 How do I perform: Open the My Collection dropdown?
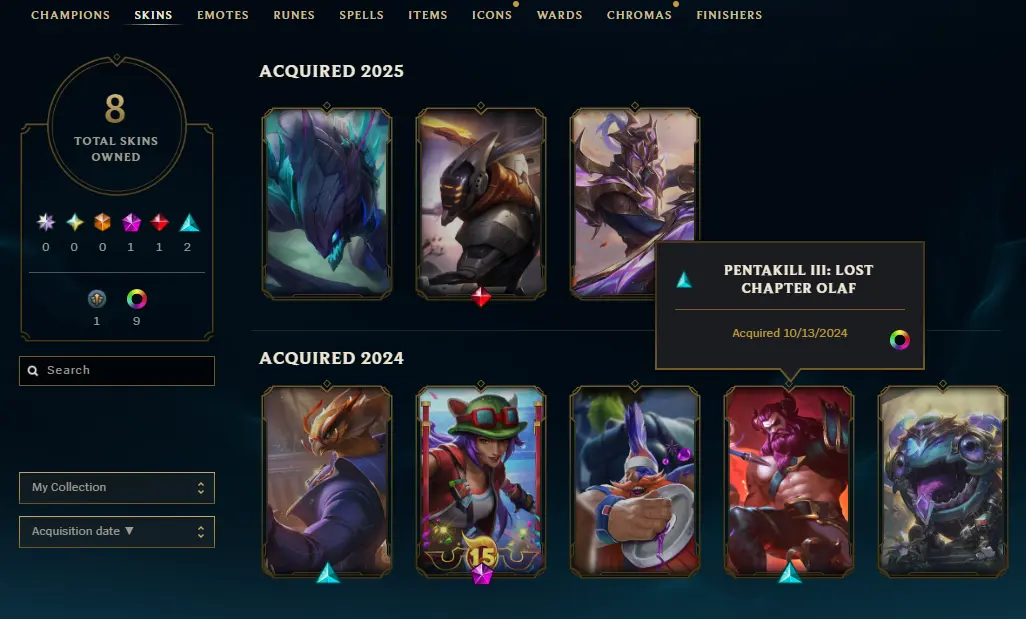coord(116,487)
